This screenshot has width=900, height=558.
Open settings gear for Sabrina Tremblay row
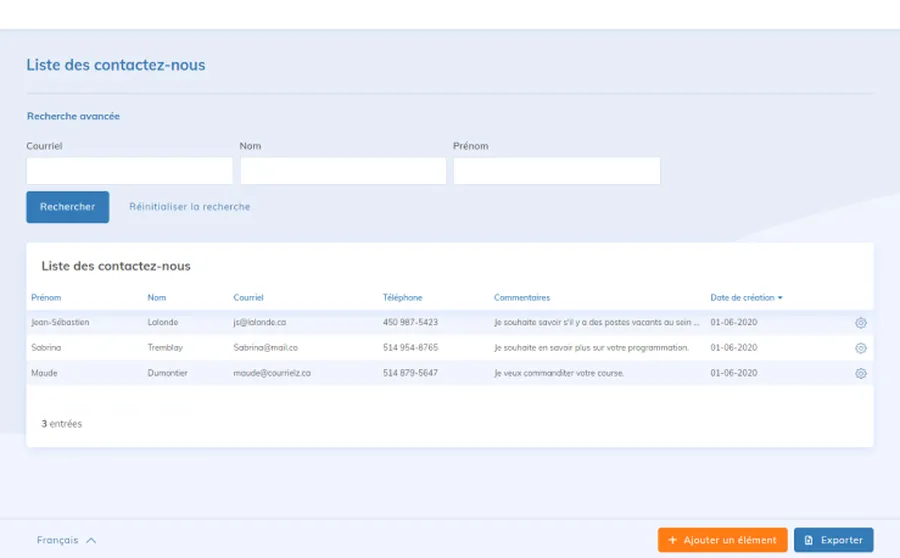(860, 348)
